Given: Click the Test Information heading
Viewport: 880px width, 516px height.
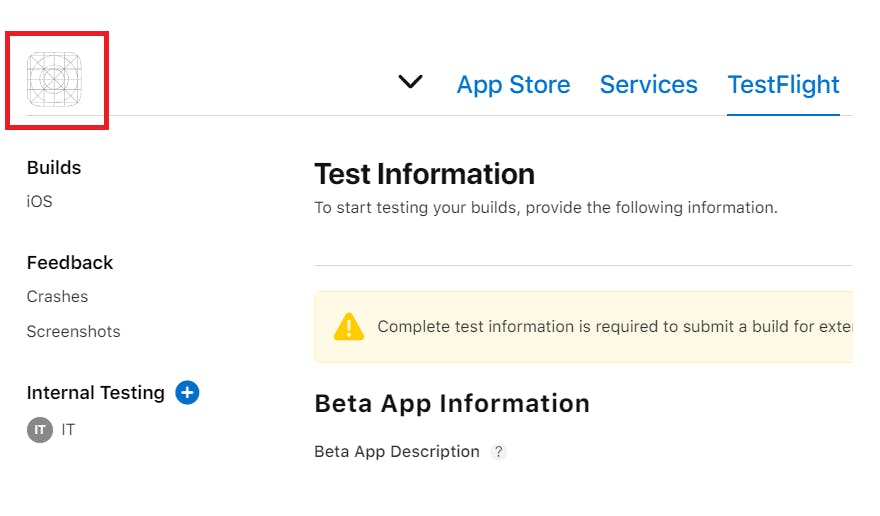Looking at the screenshot, I should (424, 174).
